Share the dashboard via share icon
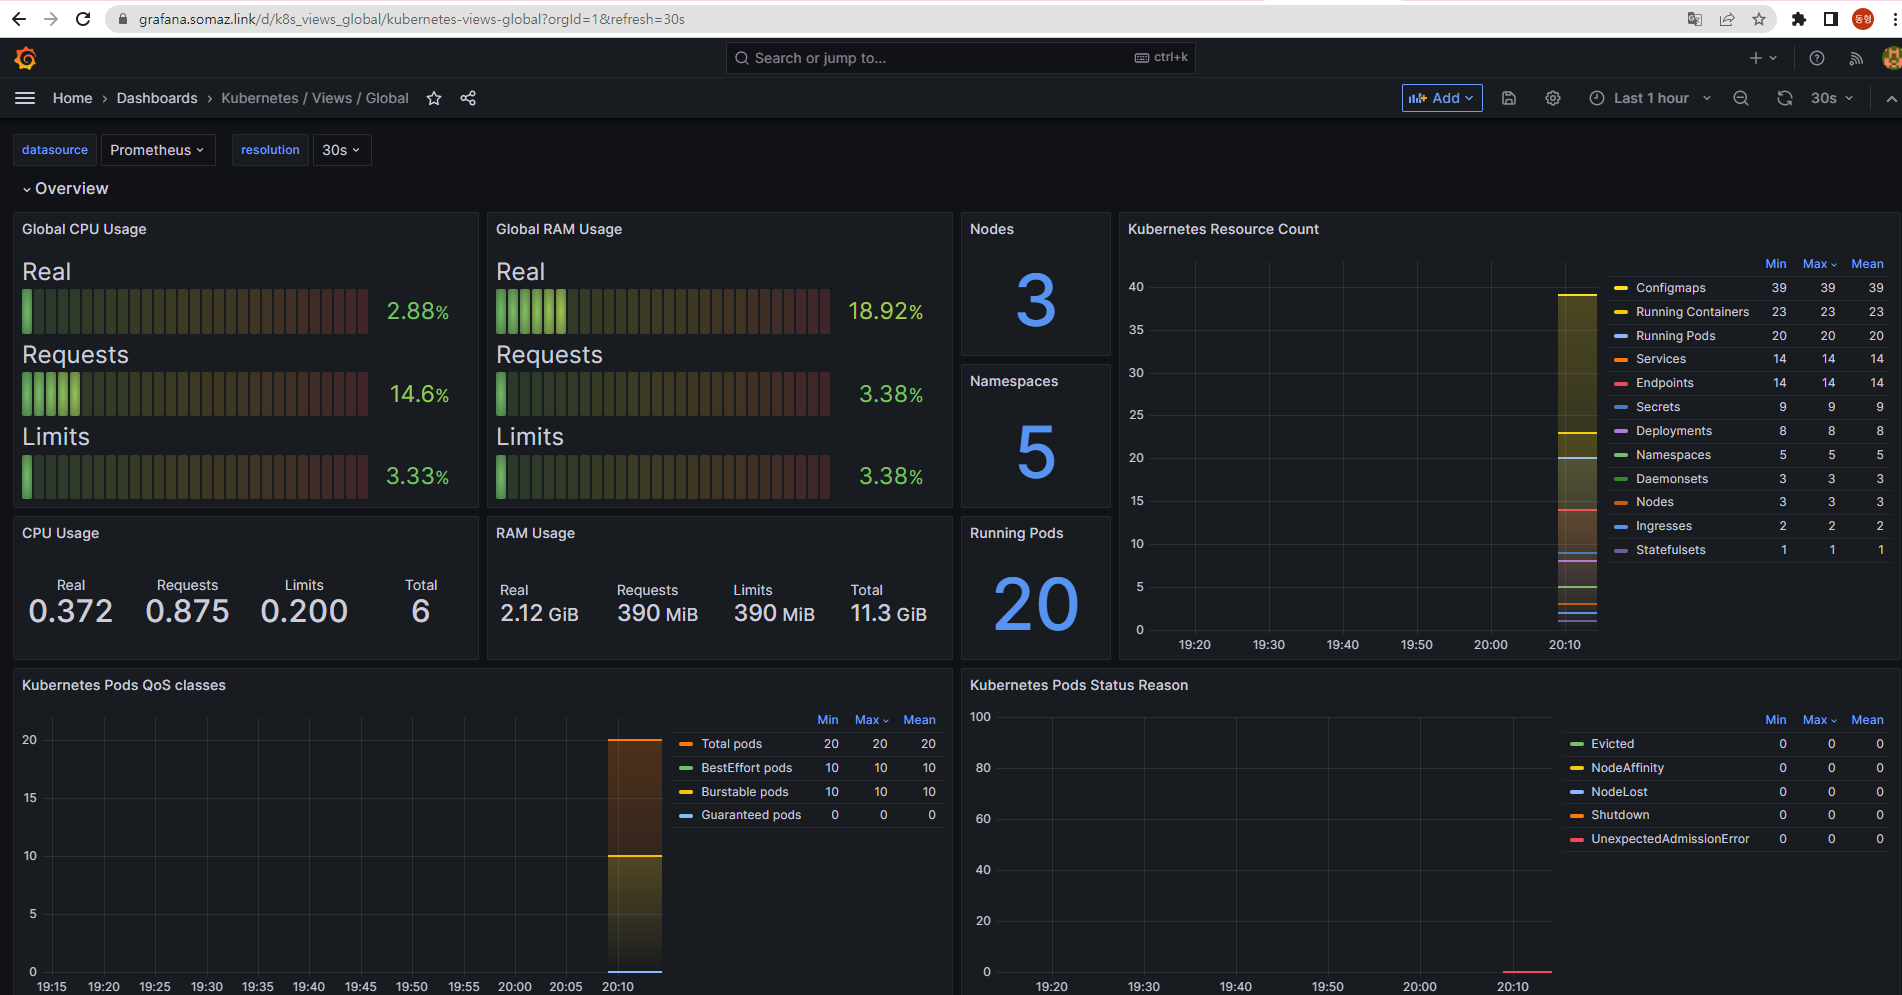 click(x=468, y=98)
